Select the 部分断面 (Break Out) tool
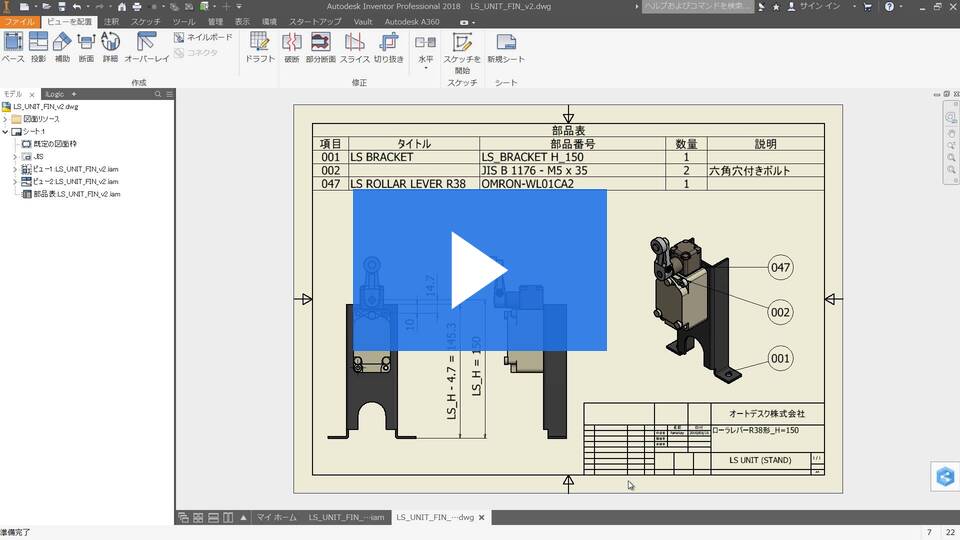The width and height of the screenshot is (960, 540). click(x=320, y=48)
